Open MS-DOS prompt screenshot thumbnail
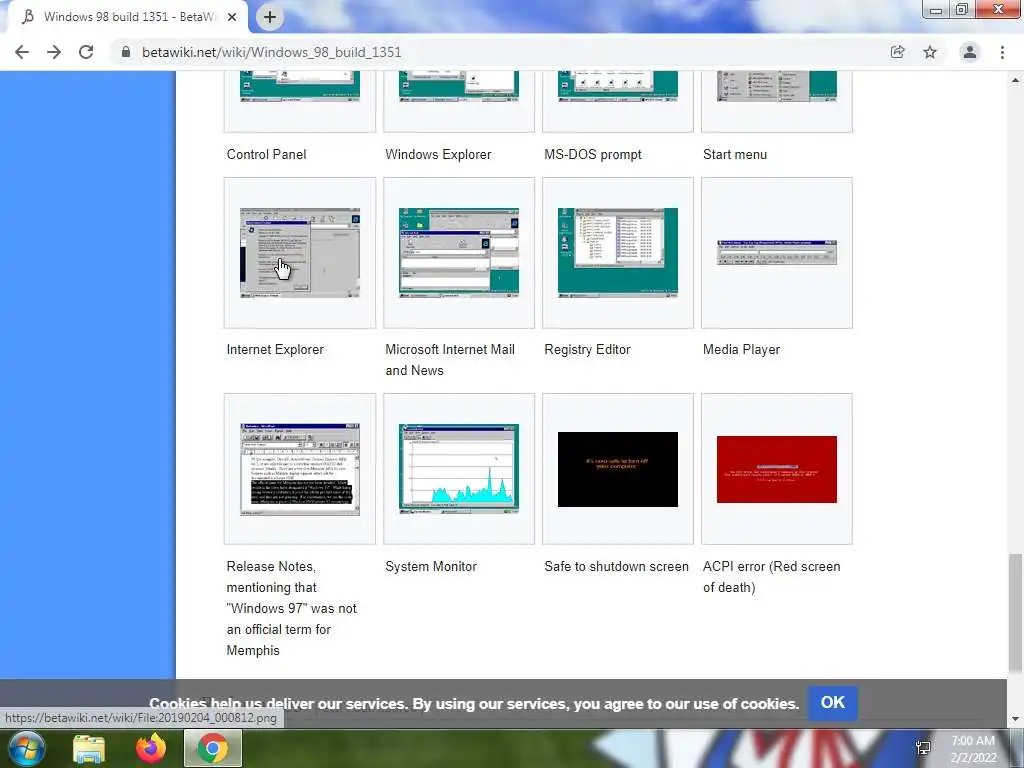1024x768 pixels. coord(618,86)
